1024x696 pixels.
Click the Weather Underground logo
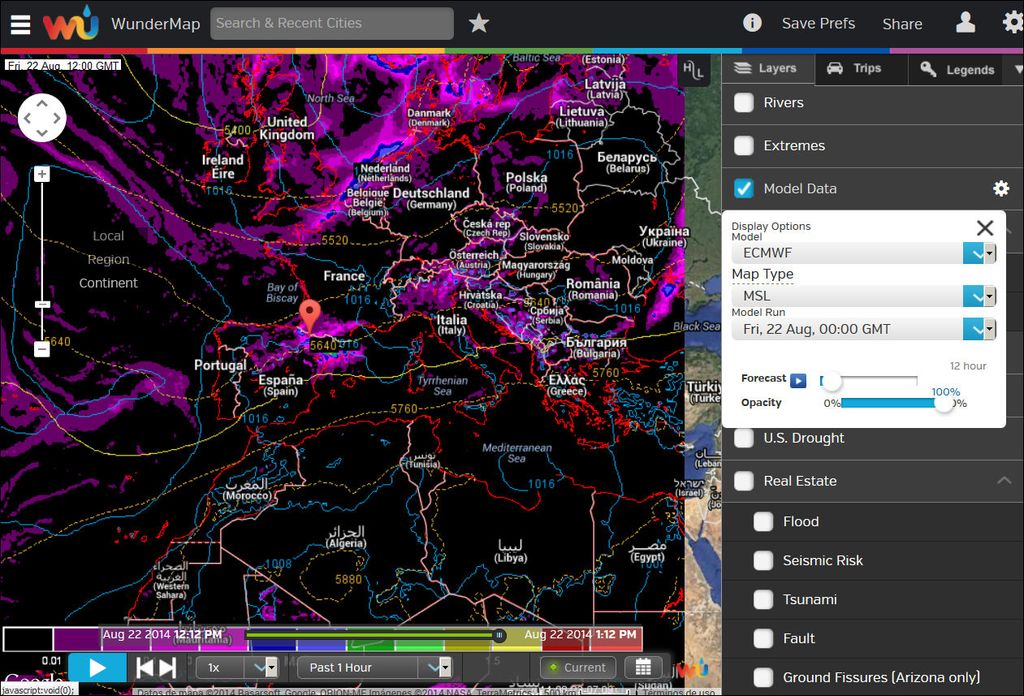click(x=71, y=24)
